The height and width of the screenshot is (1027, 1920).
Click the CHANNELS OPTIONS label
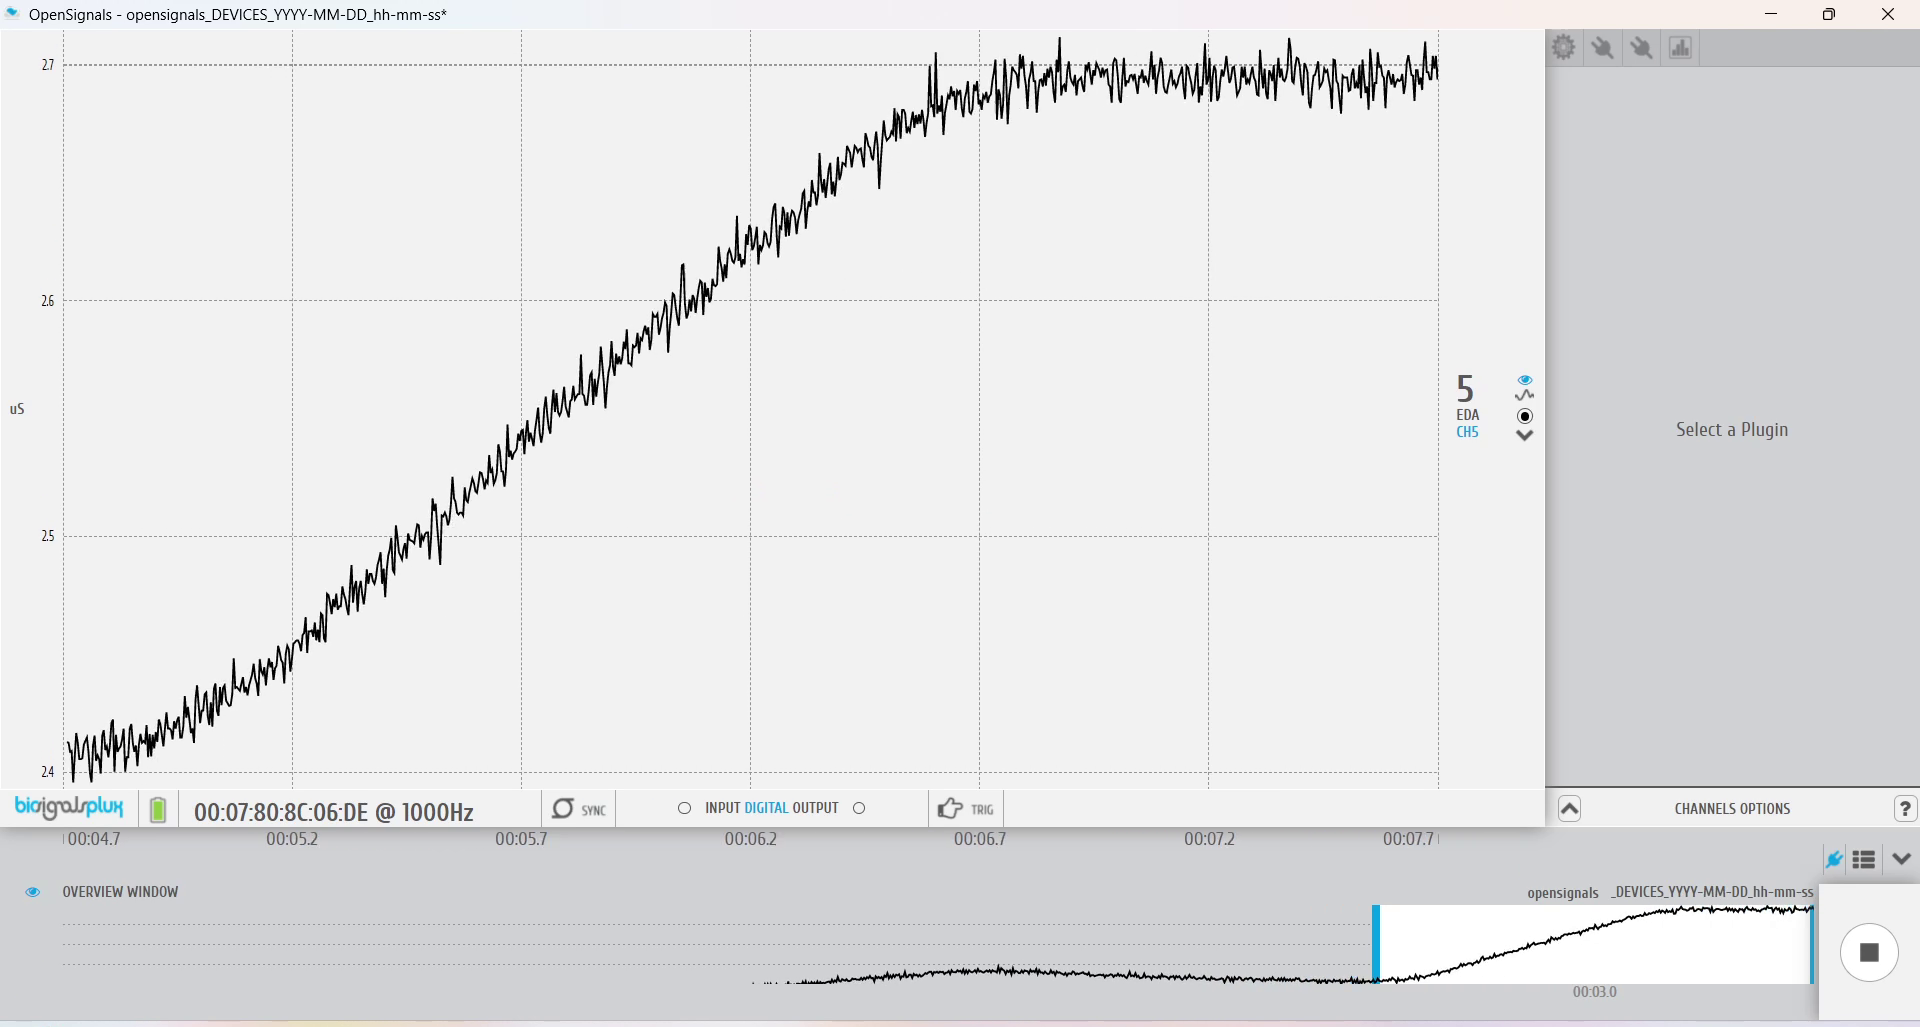click(x=1732, y=809)
